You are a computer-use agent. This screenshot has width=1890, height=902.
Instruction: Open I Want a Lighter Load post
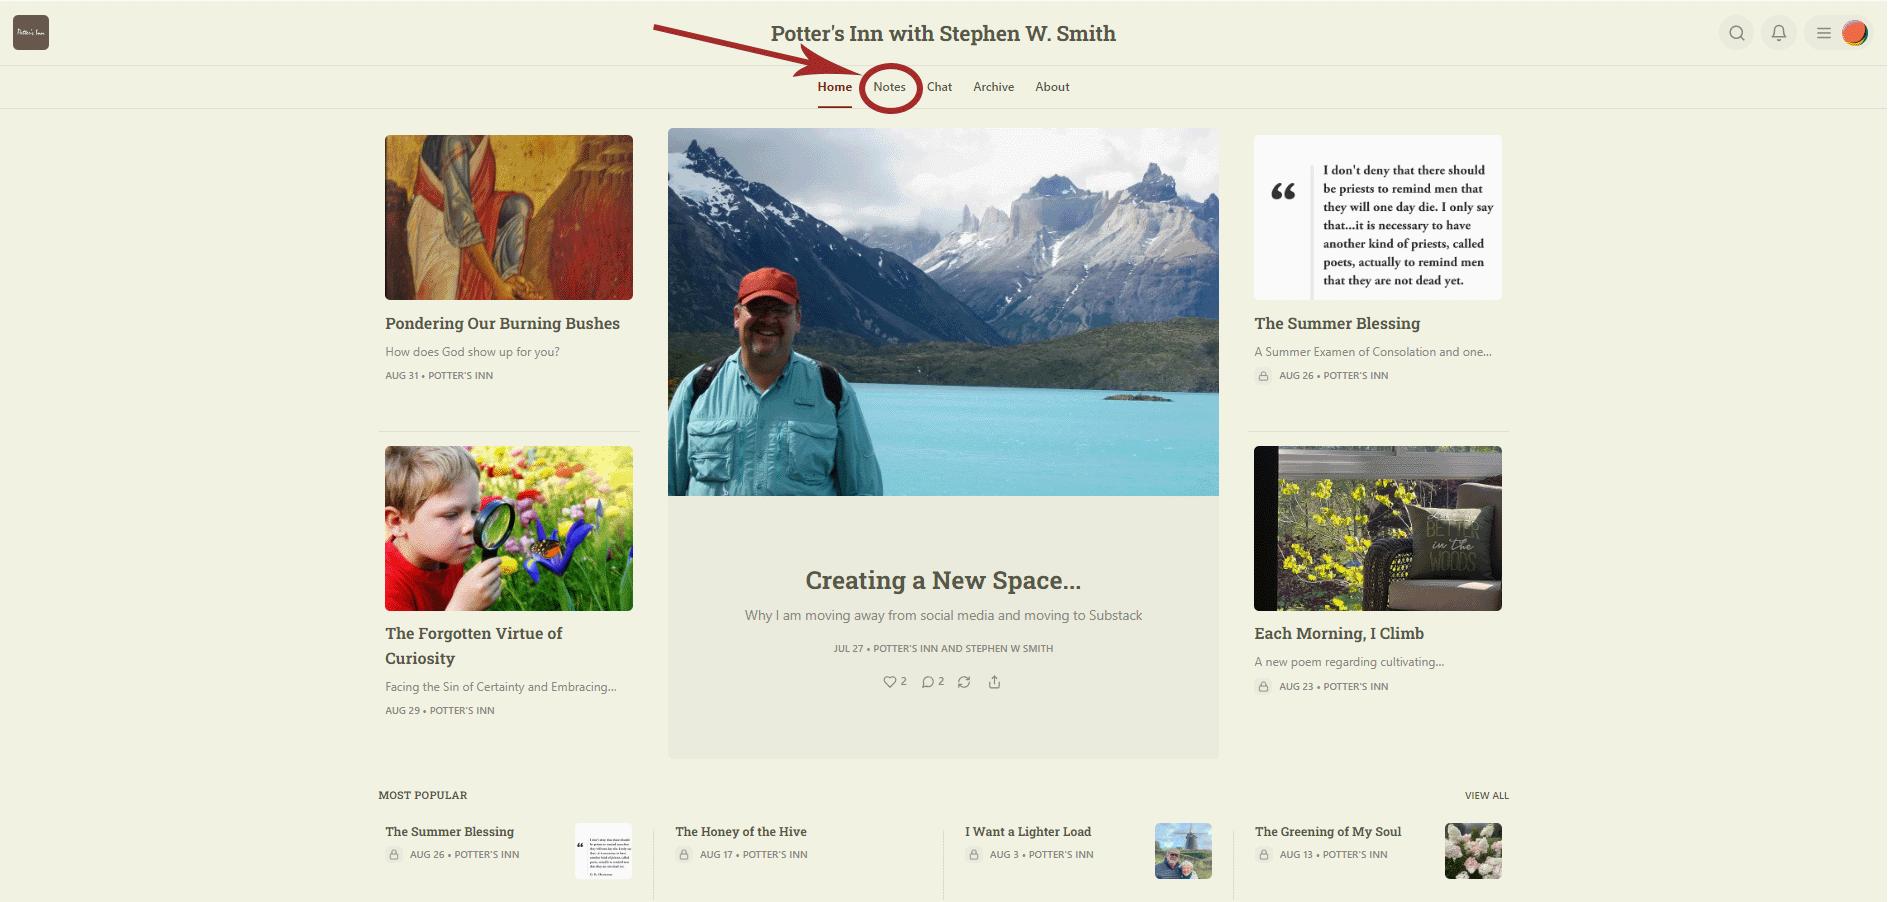point(1028,832)
